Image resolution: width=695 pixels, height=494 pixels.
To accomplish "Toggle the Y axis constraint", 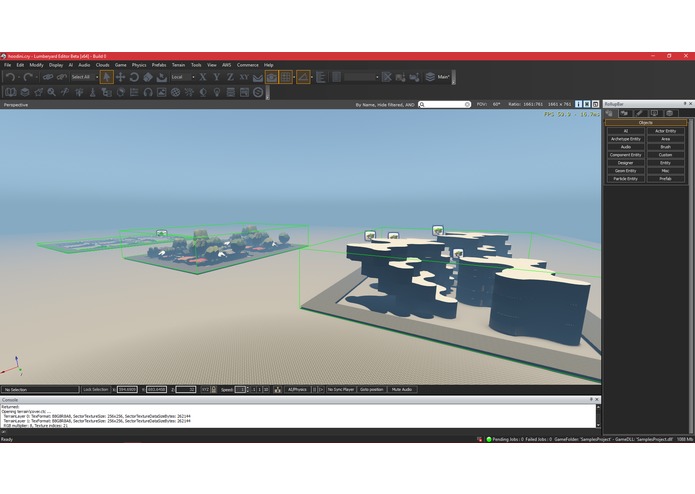I will (x=216, y=77).
